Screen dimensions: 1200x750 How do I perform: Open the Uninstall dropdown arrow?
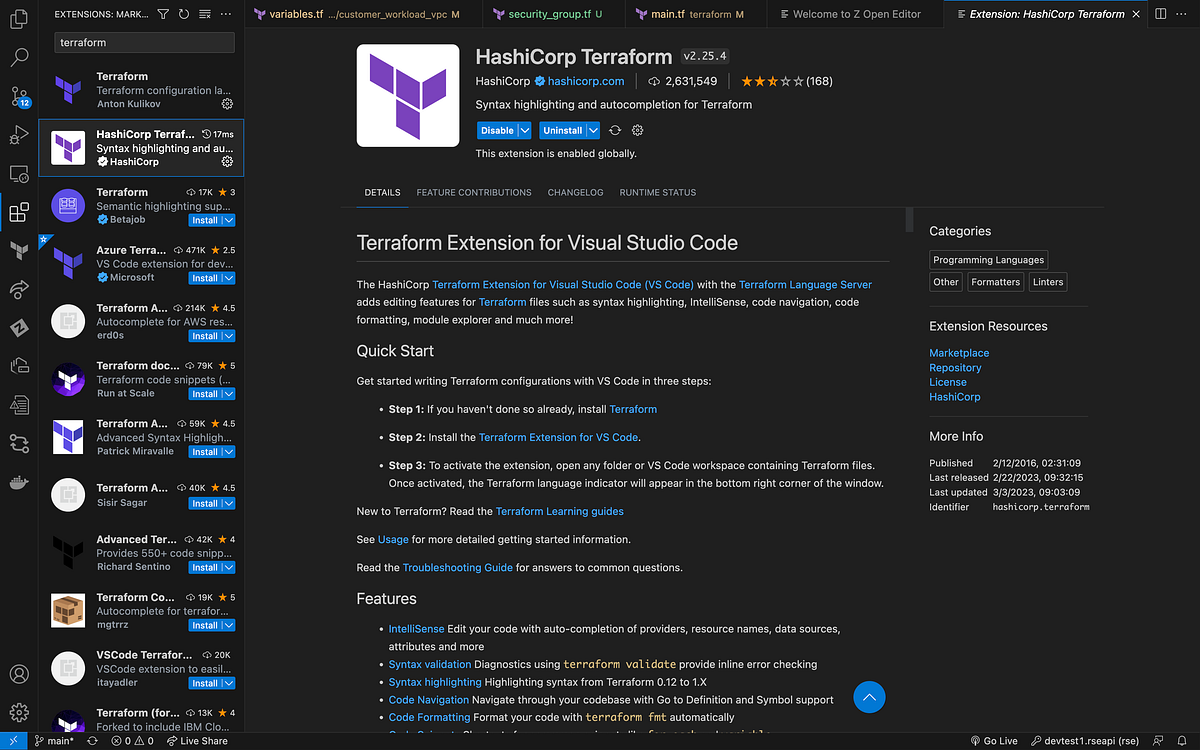[x=592, y=130]
